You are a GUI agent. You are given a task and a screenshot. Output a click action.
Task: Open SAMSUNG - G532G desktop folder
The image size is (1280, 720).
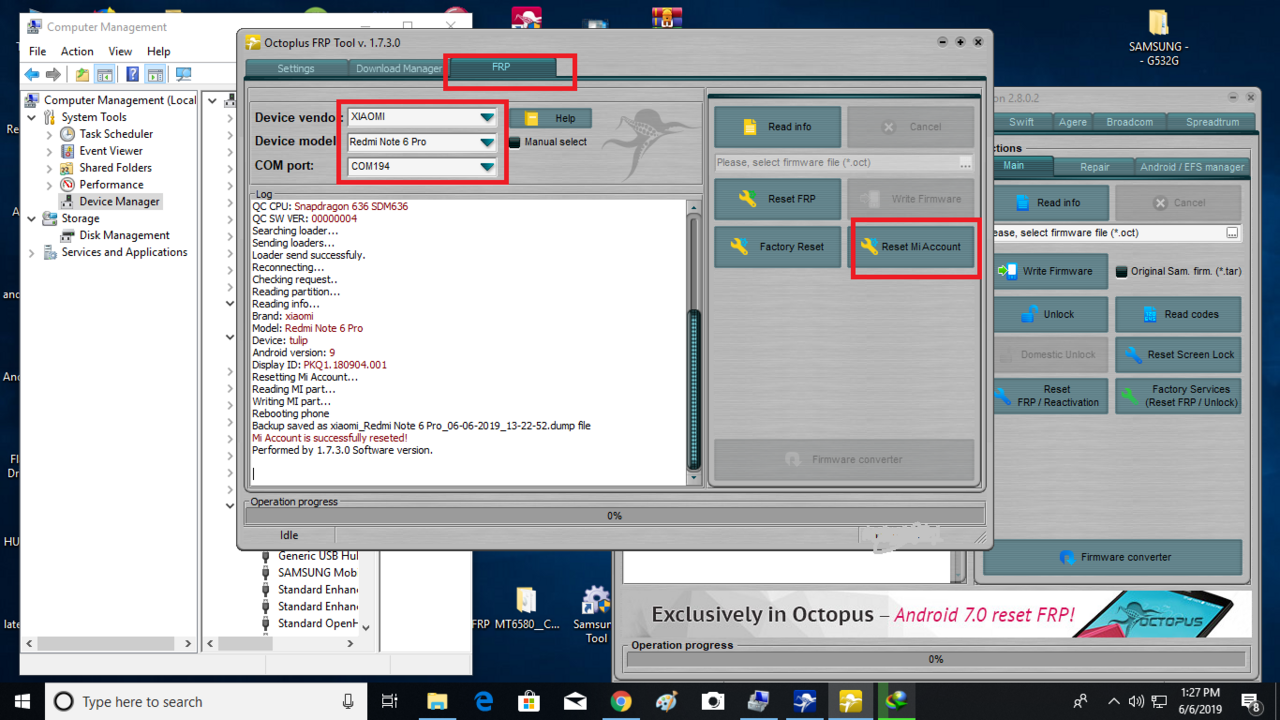click(x=1159, y=39)
